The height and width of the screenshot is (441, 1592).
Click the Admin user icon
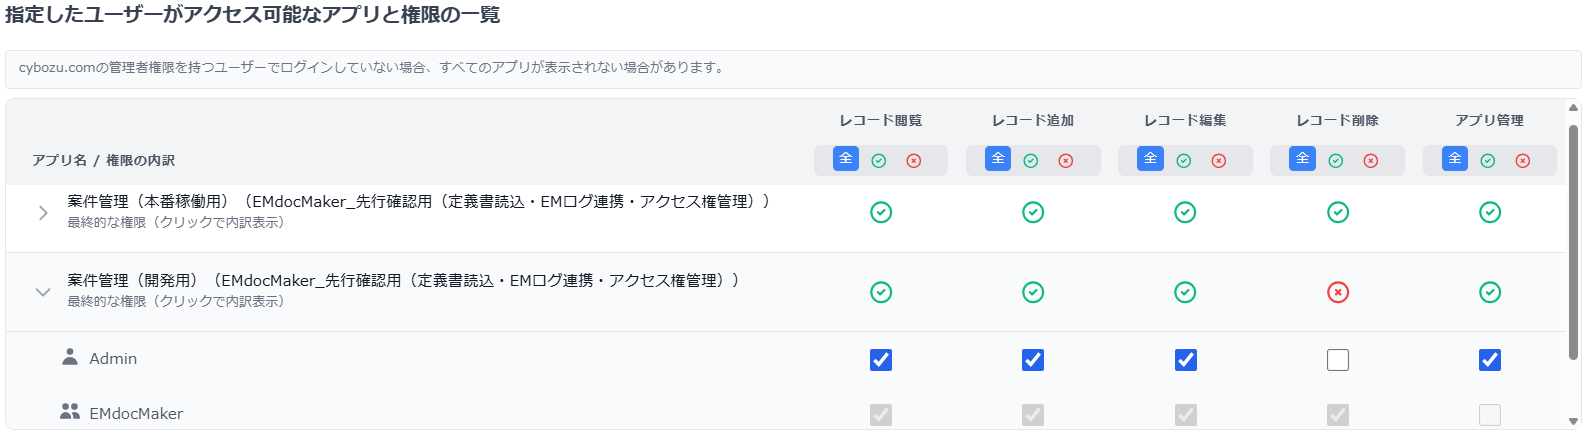(x=70, y=357)
